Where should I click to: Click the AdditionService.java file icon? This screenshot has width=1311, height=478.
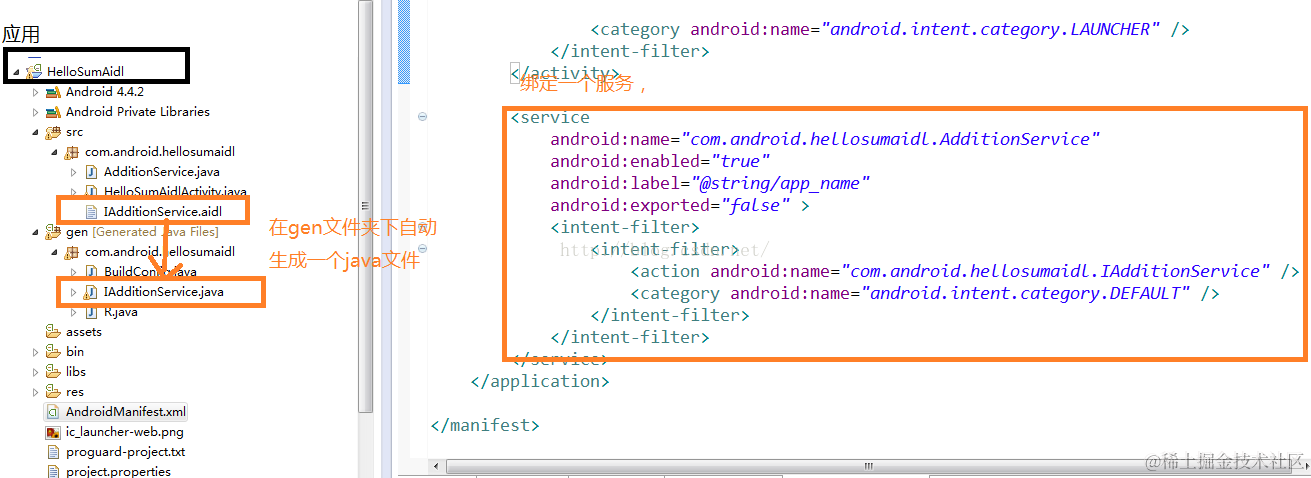91,172
